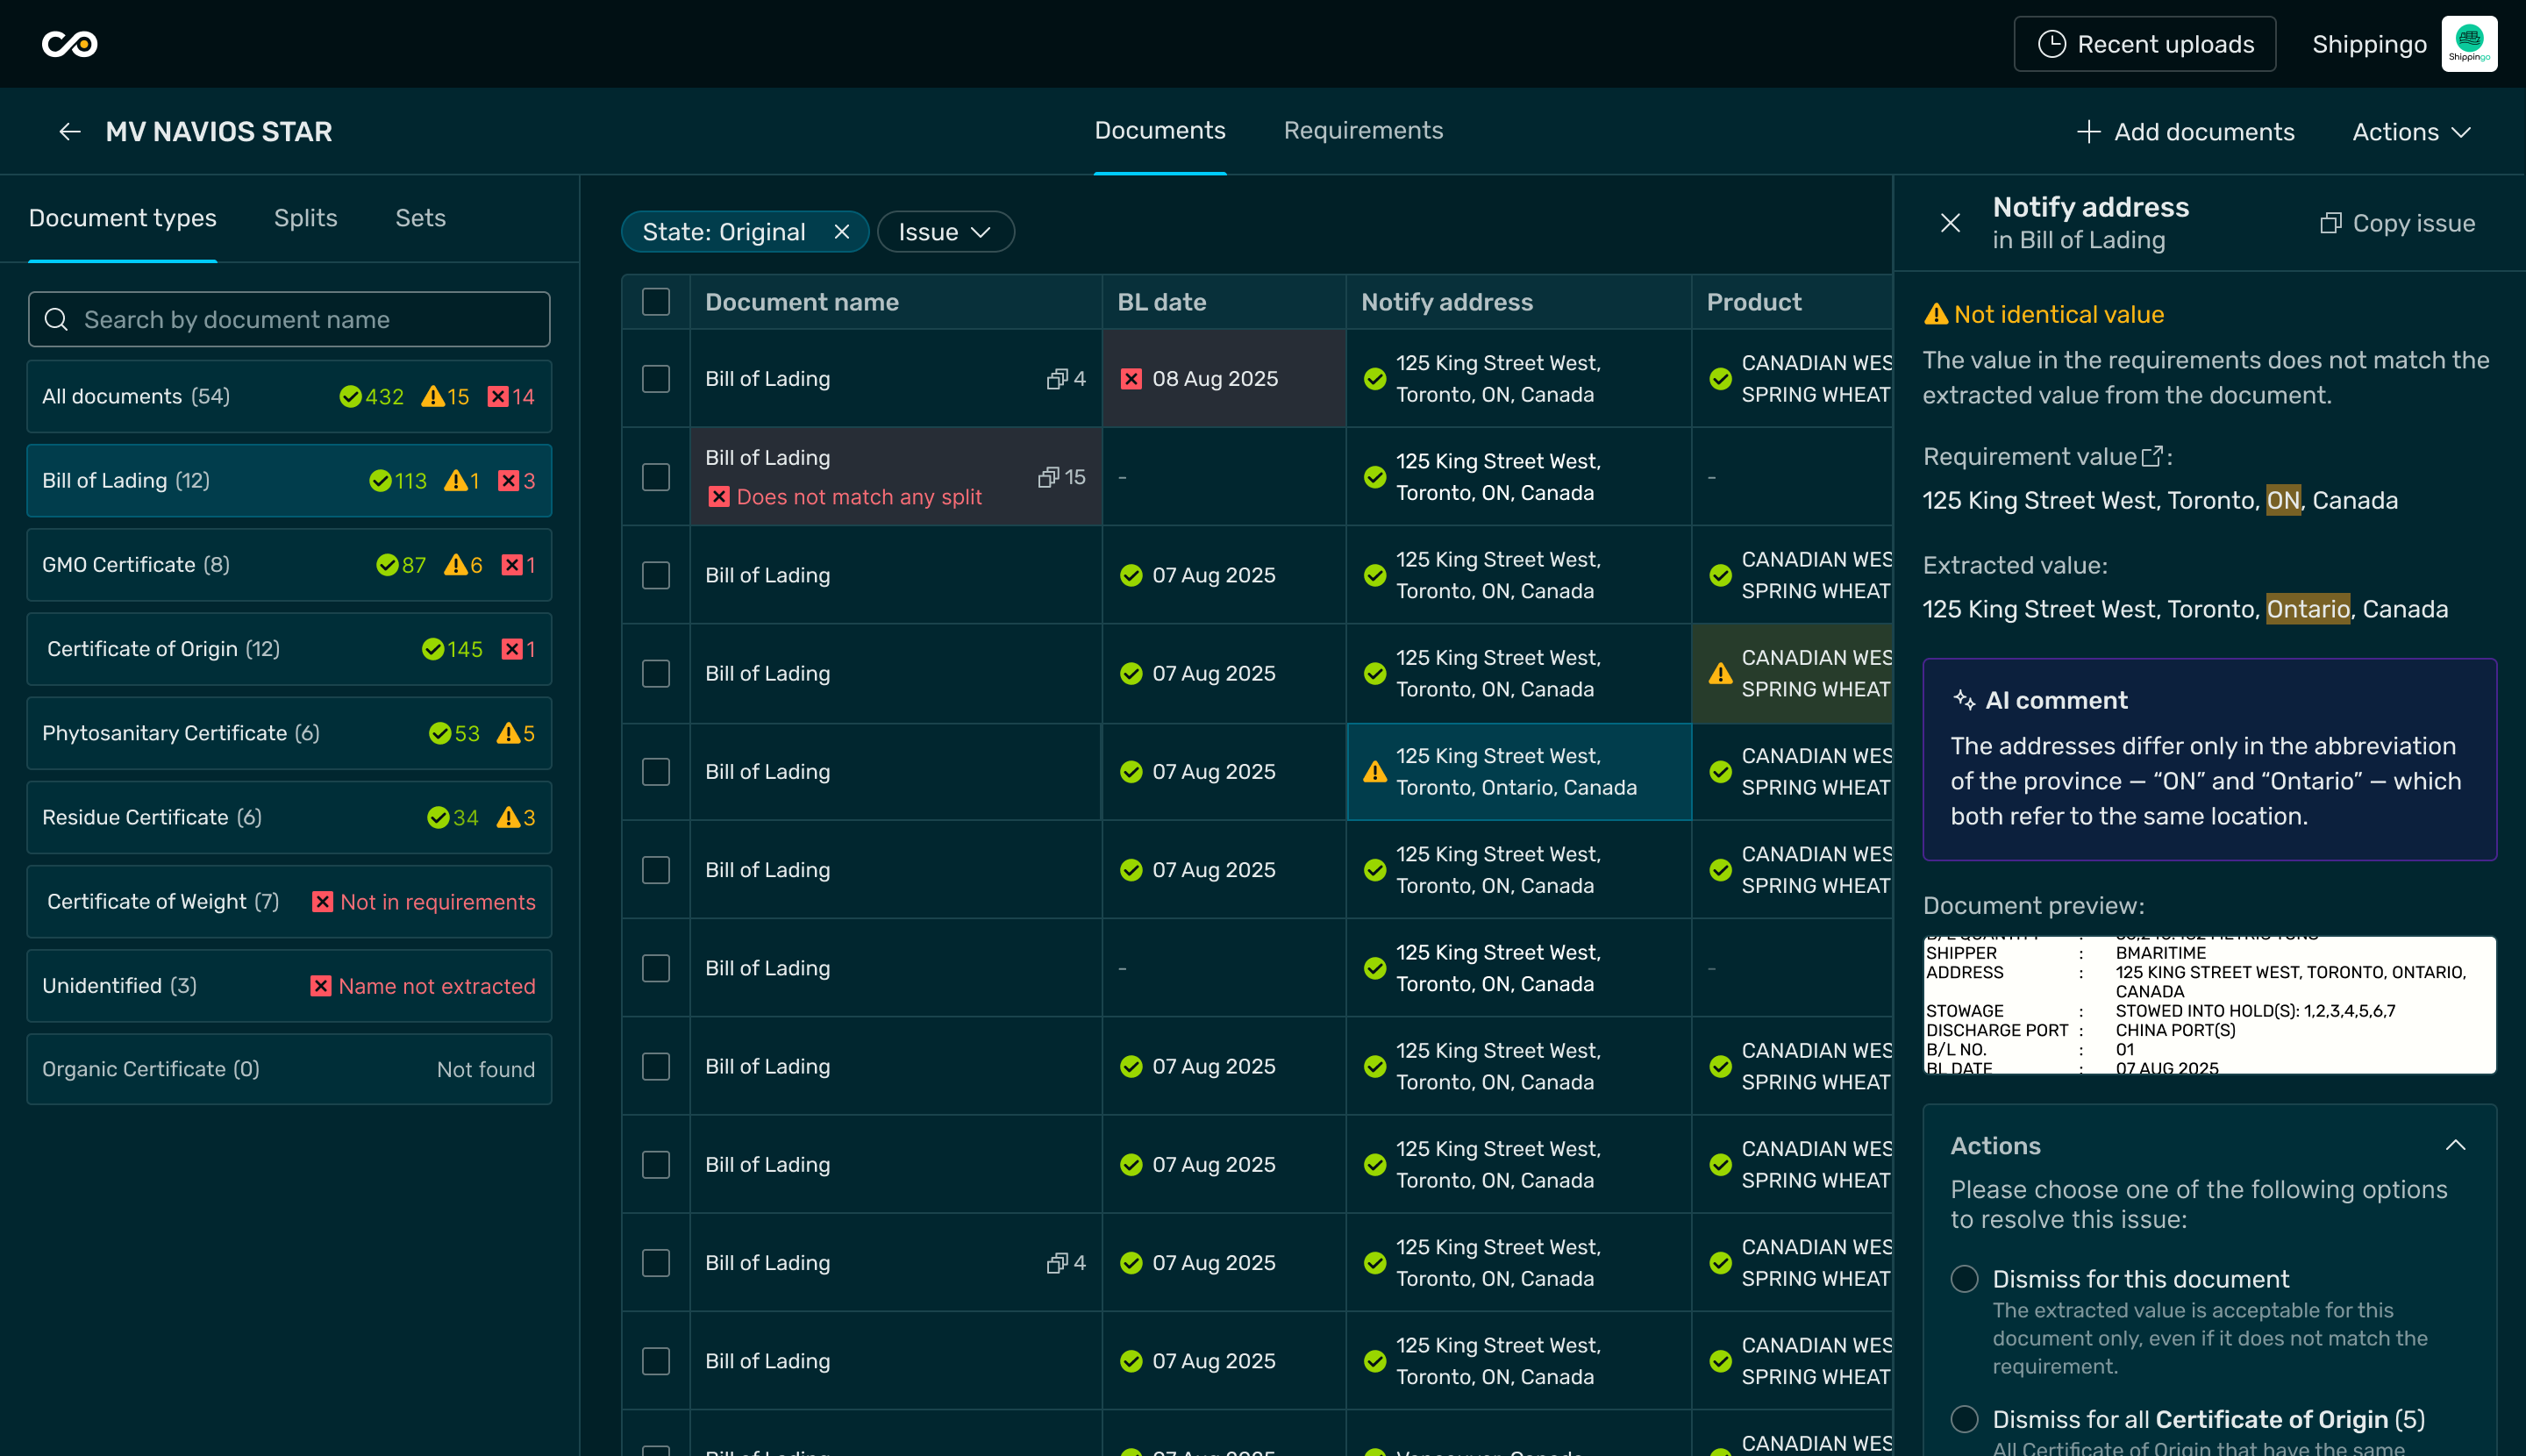The image size is (2526, 1456).
Task: Collapse the Actions section in issue panel
Action: 2455,1146
